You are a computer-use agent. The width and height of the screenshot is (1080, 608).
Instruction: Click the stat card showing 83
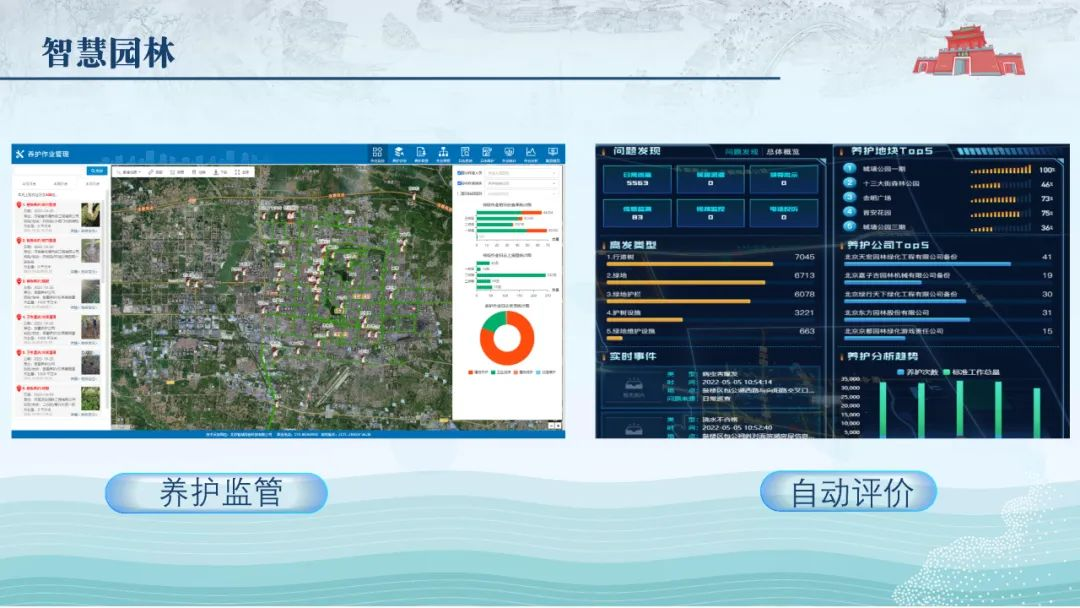637,213
